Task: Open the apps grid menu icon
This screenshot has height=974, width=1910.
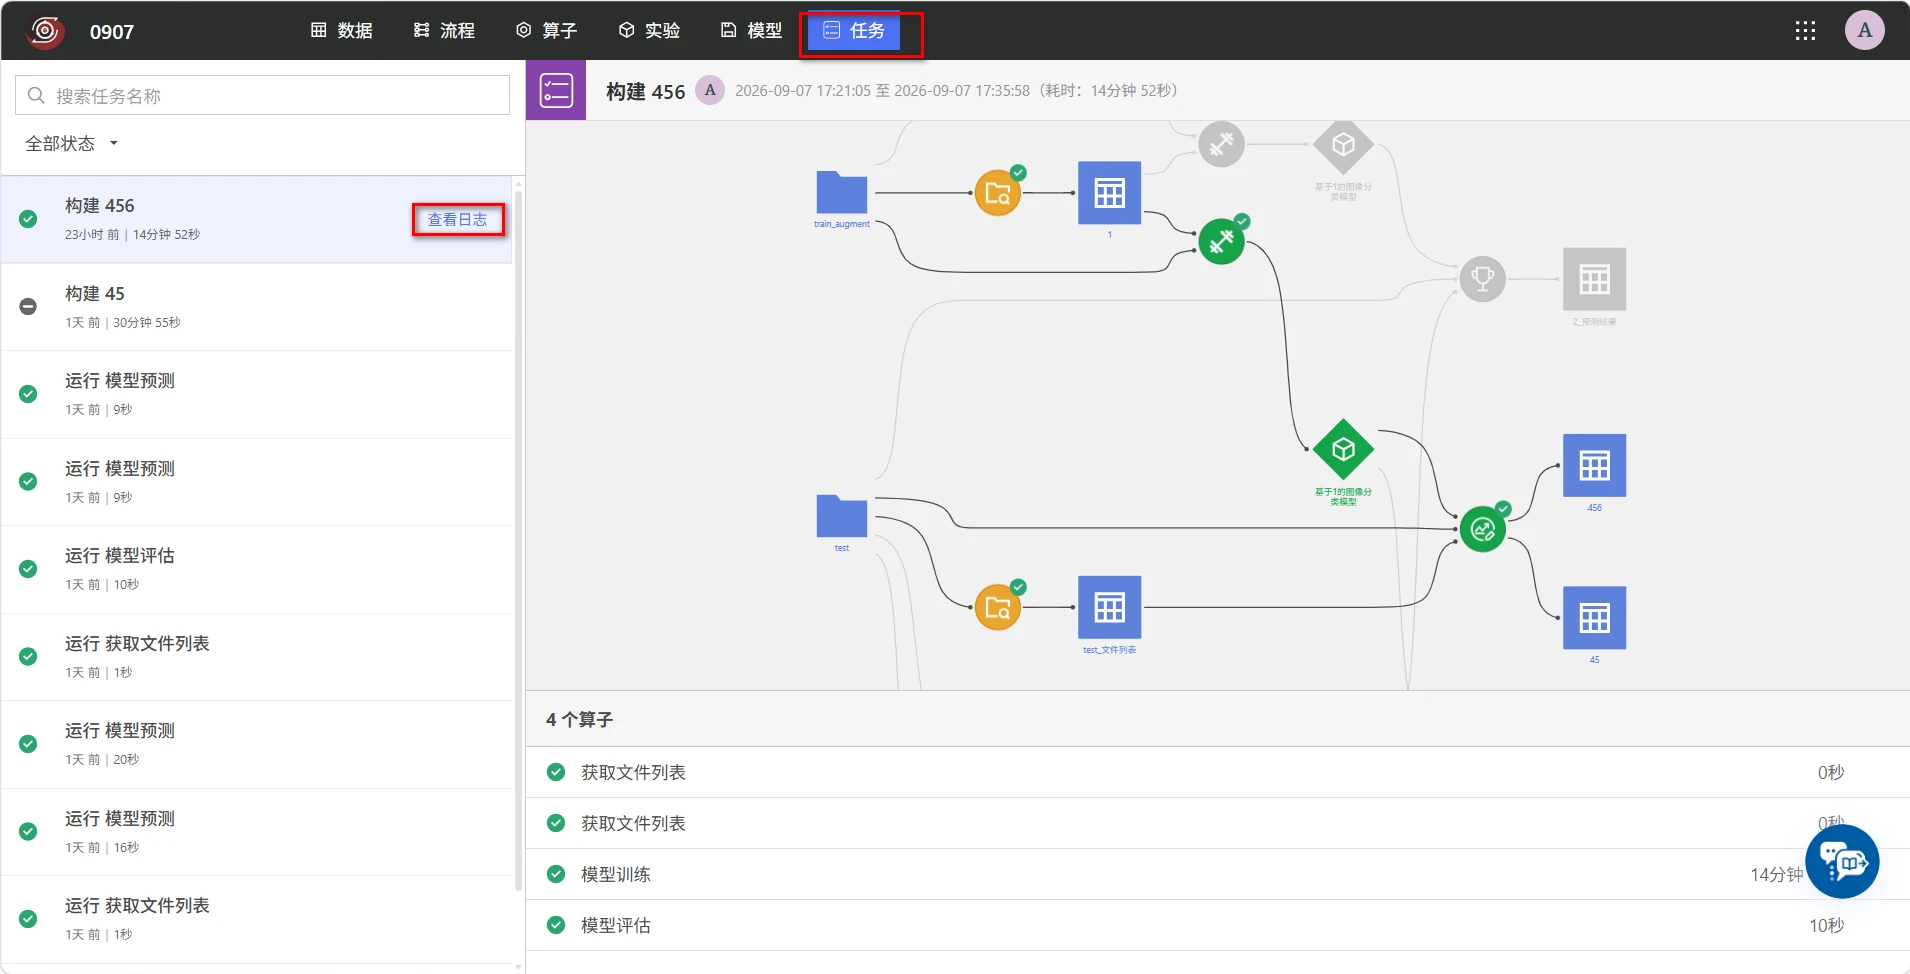Action: click(1805, 31)
